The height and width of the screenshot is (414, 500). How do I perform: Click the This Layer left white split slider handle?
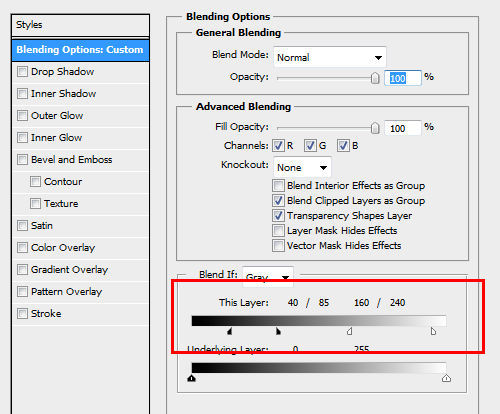click(x=349, y=331)
